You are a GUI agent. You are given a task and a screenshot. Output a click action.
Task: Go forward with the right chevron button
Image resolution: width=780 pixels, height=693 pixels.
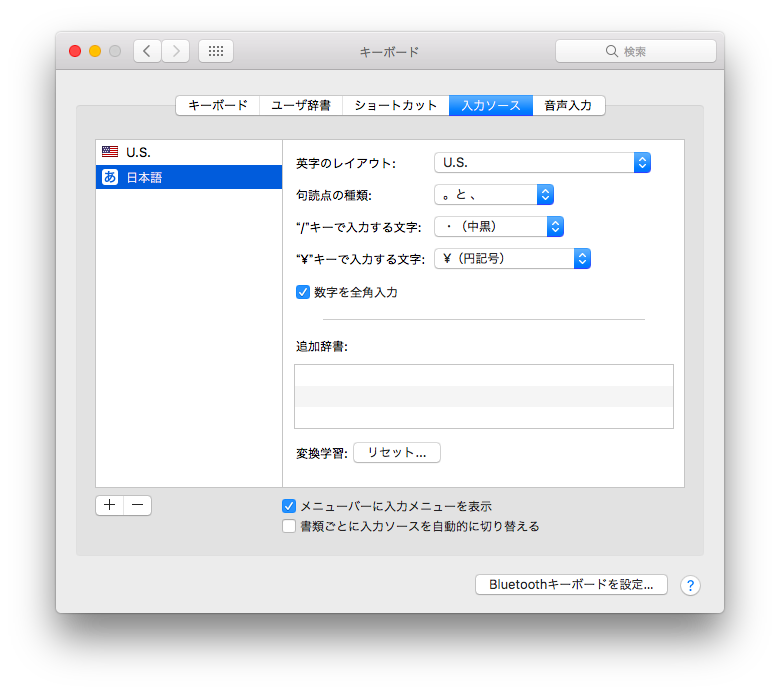[176, 51]
